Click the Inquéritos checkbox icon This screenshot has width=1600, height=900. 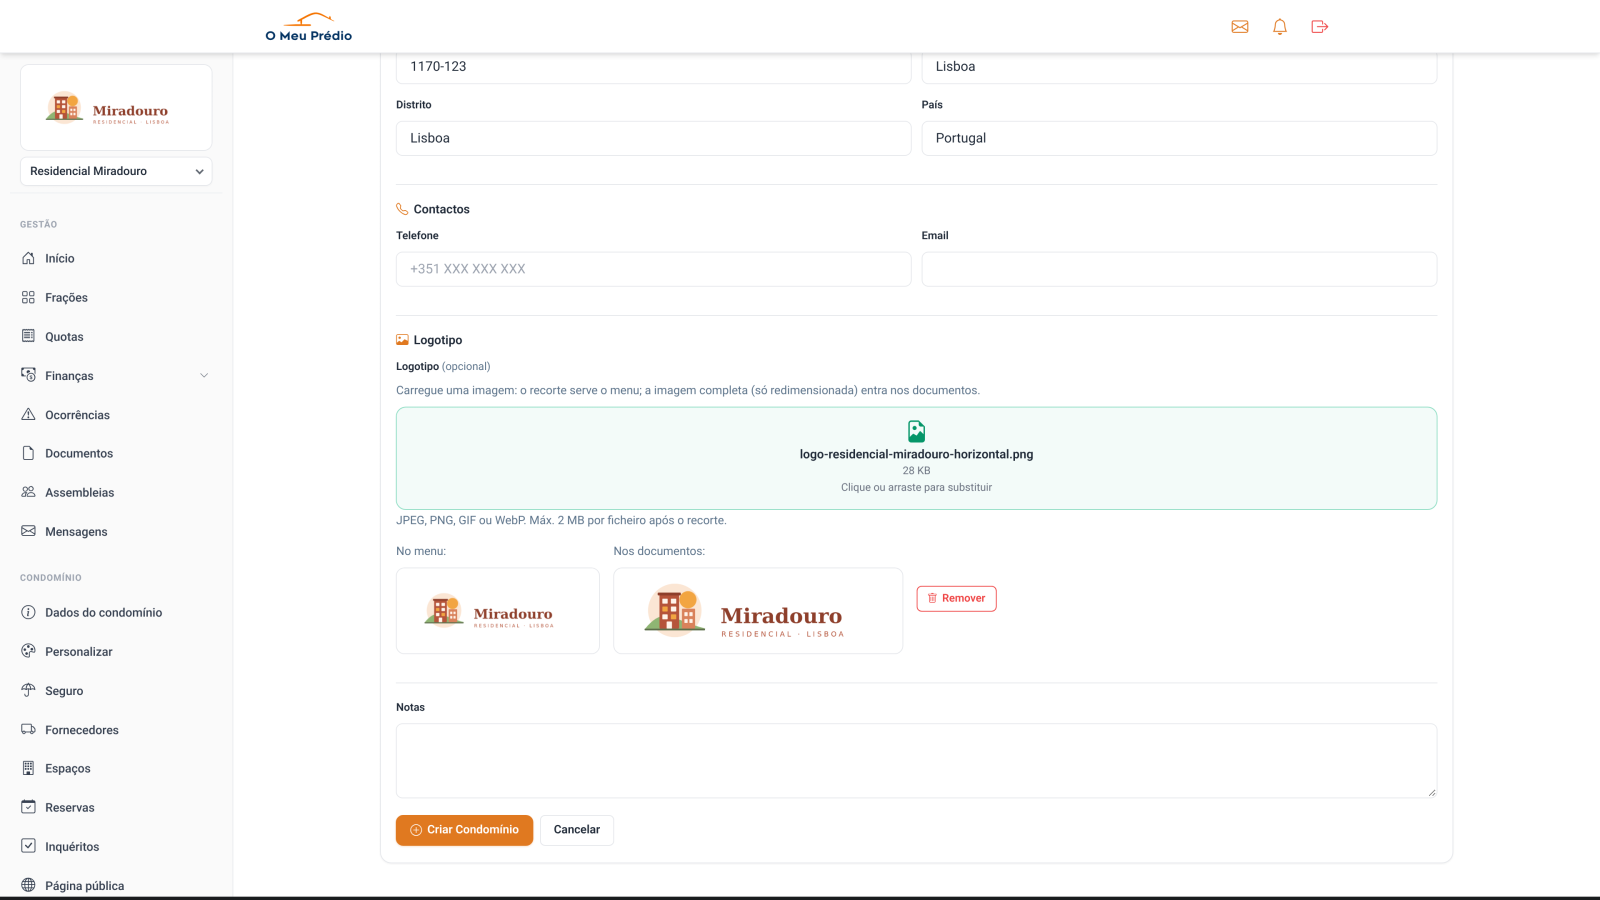coord(28,846)
